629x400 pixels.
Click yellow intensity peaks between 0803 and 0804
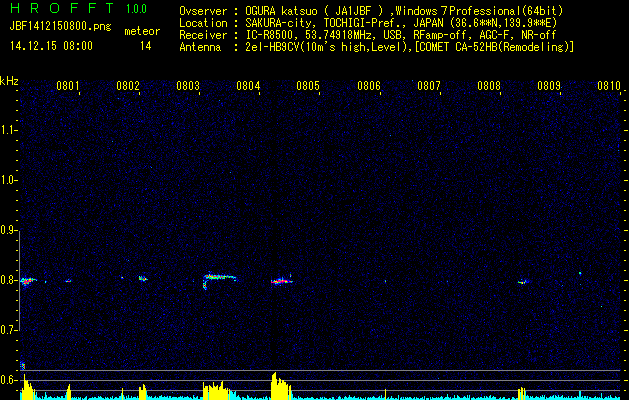click(217, 389)
